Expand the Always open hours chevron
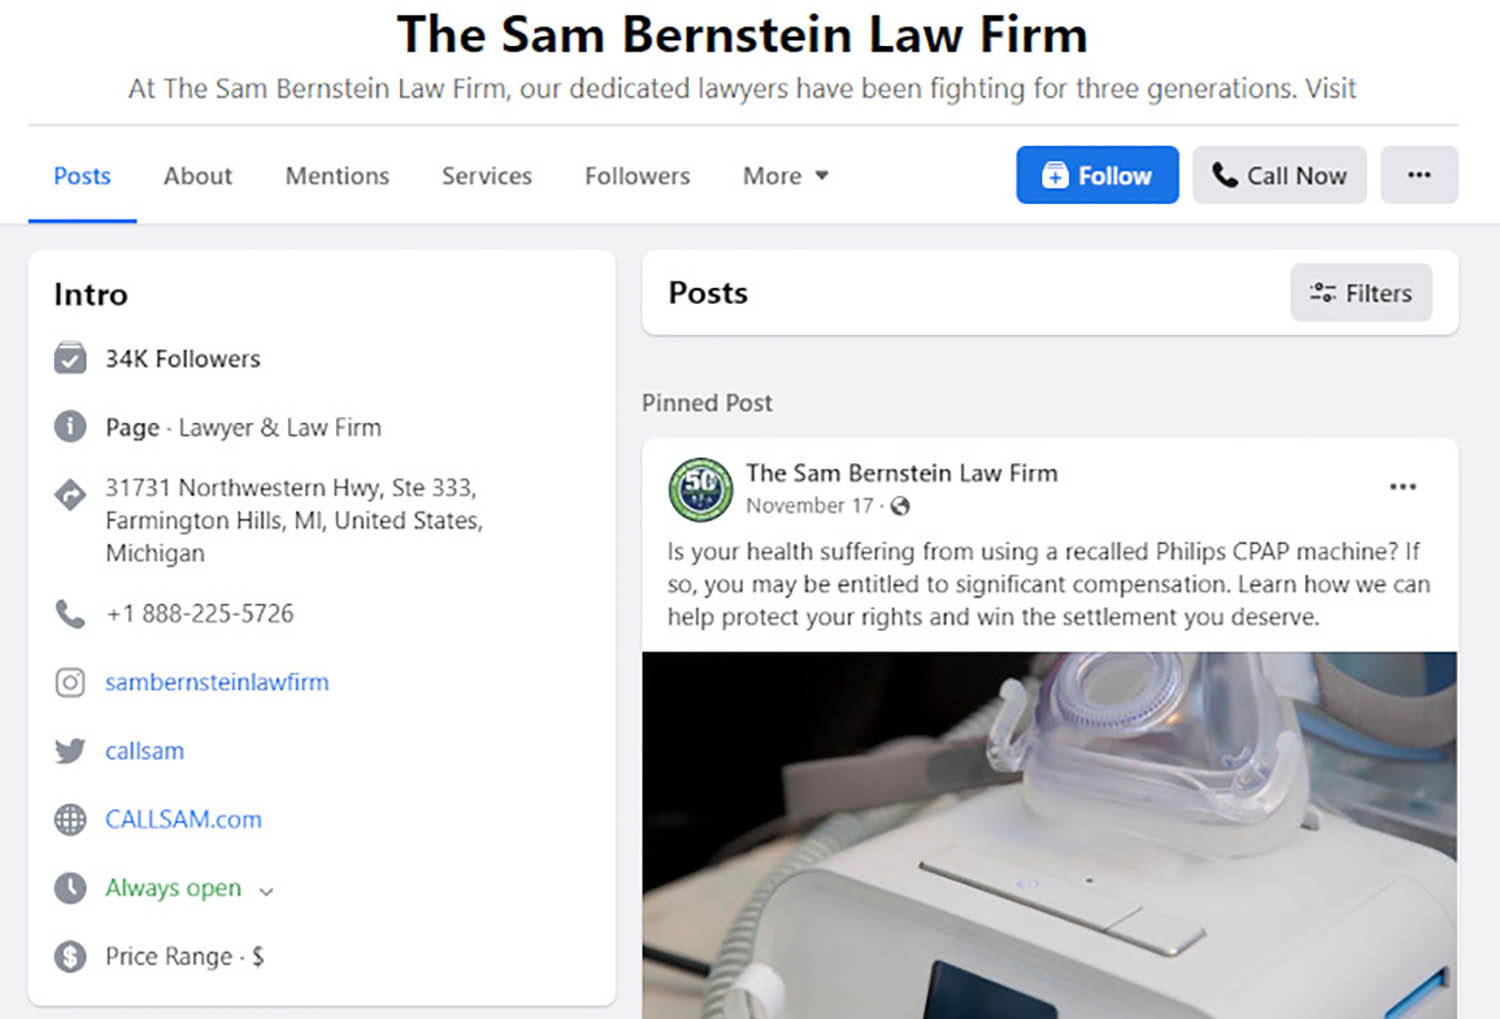The height and width of the screenshot is (1019, 1500). (266, 890)
